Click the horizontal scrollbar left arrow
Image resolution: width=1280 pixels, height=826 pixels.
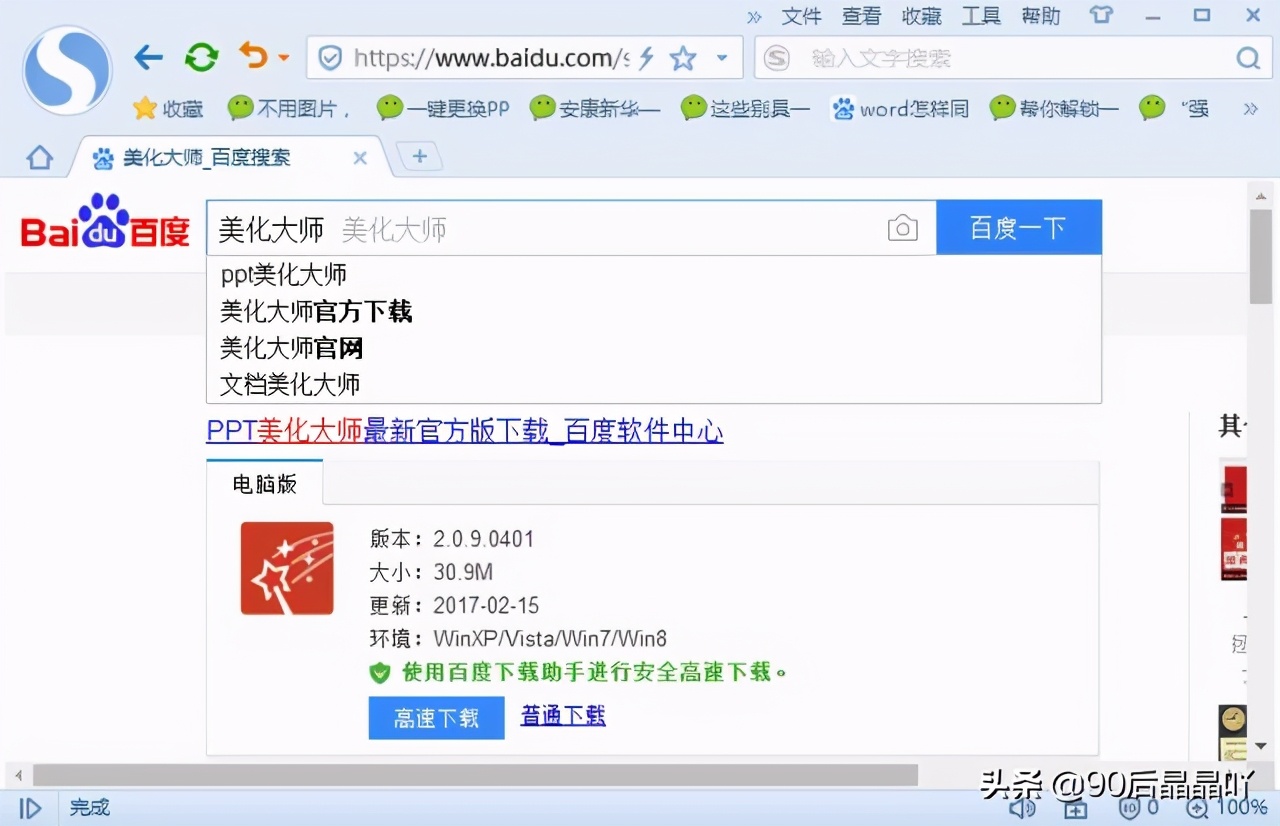point(16,775)
